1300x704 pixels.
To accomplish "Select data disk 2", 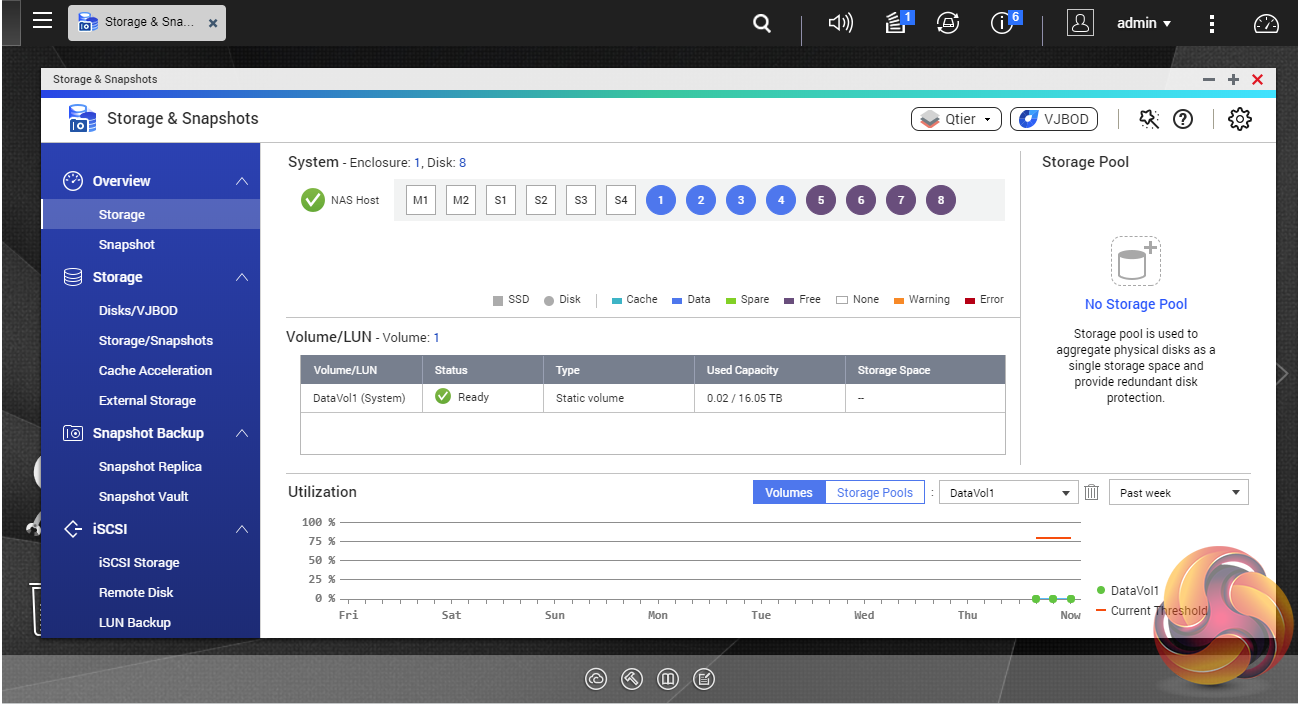I will [x=701, y=200].
